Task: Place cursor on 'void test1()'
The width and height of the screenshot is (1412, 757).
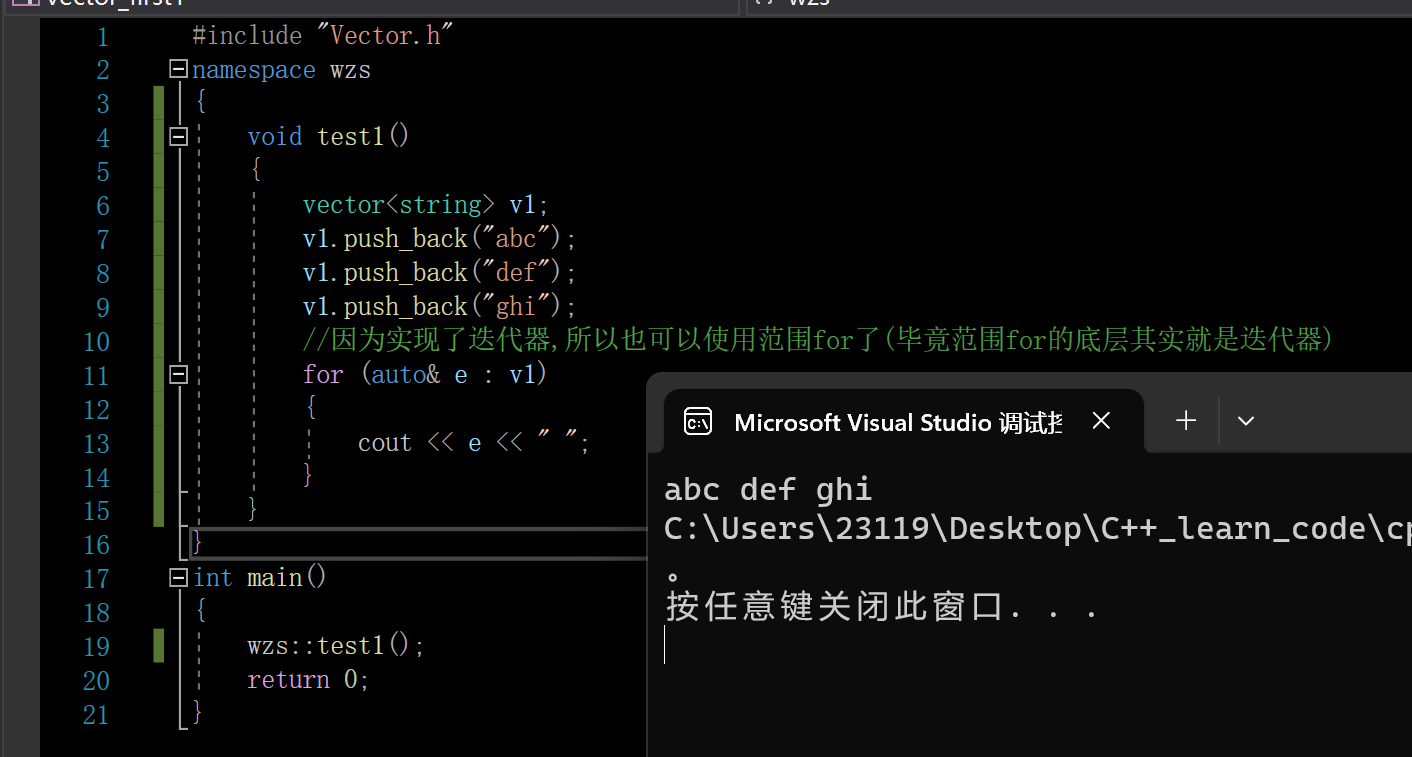Action: tap(328, 136)
